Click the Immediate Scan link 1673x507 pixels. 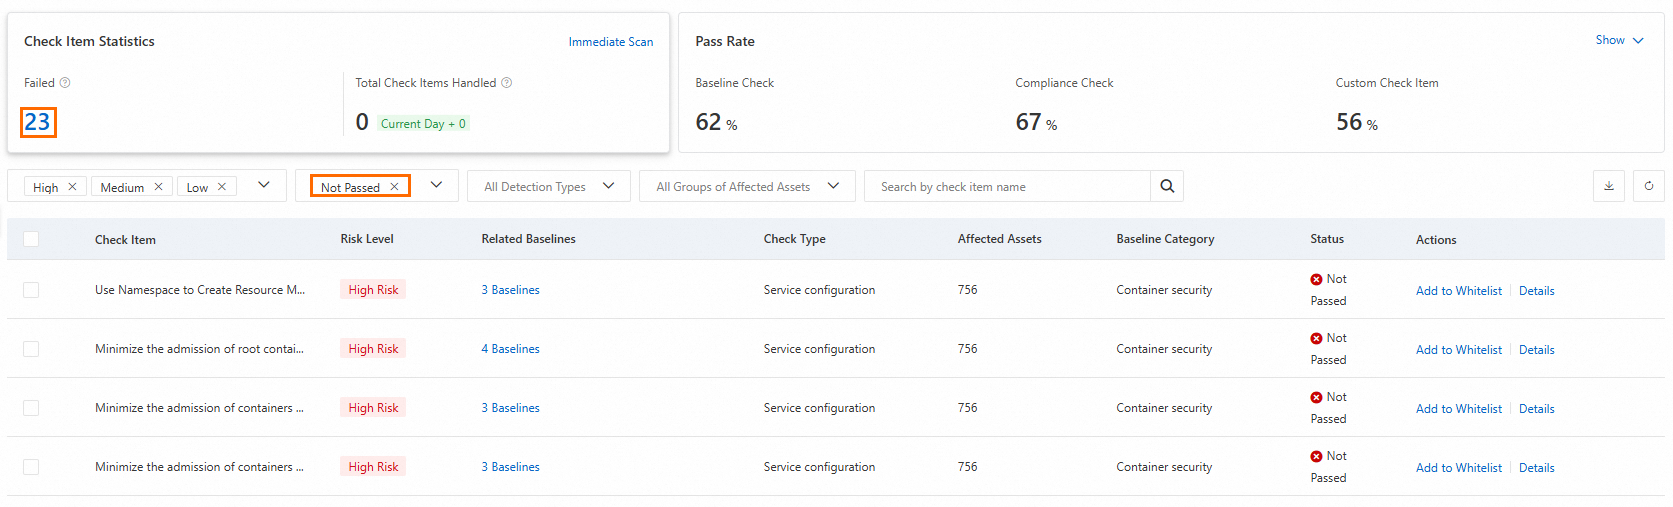click(610, 42)
